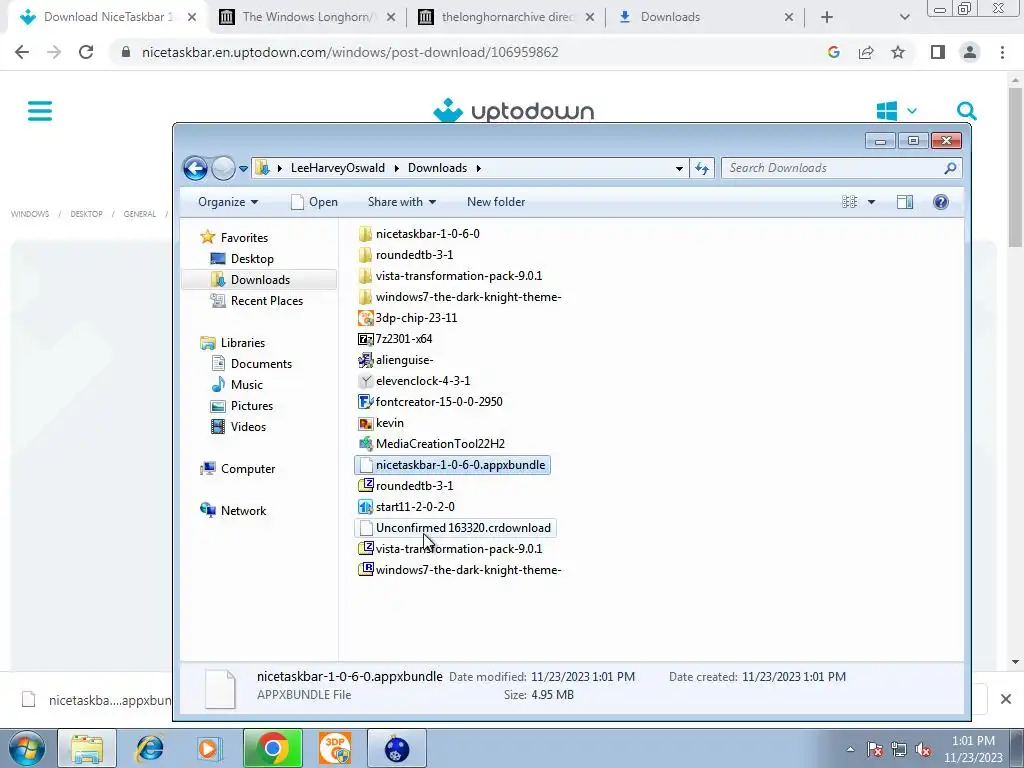This screenshot has width=1024, height=768.
Task: Click the volume icon in system tray
Action: (923, 749)
